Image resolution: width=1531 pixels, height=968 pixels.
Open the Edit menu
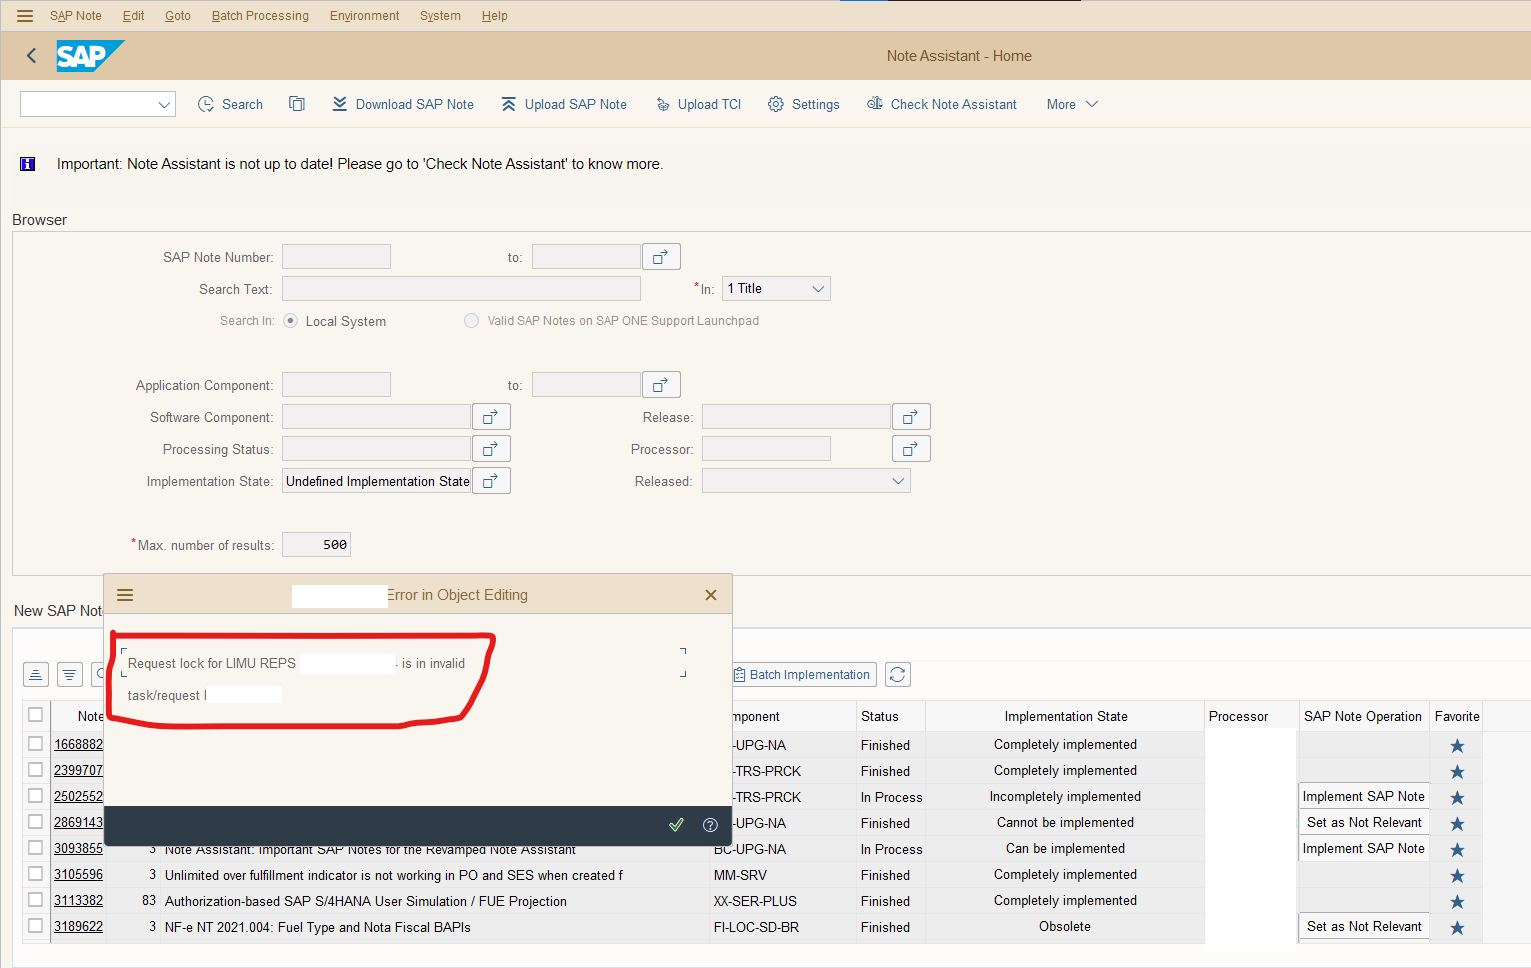(x=133, y=16)
